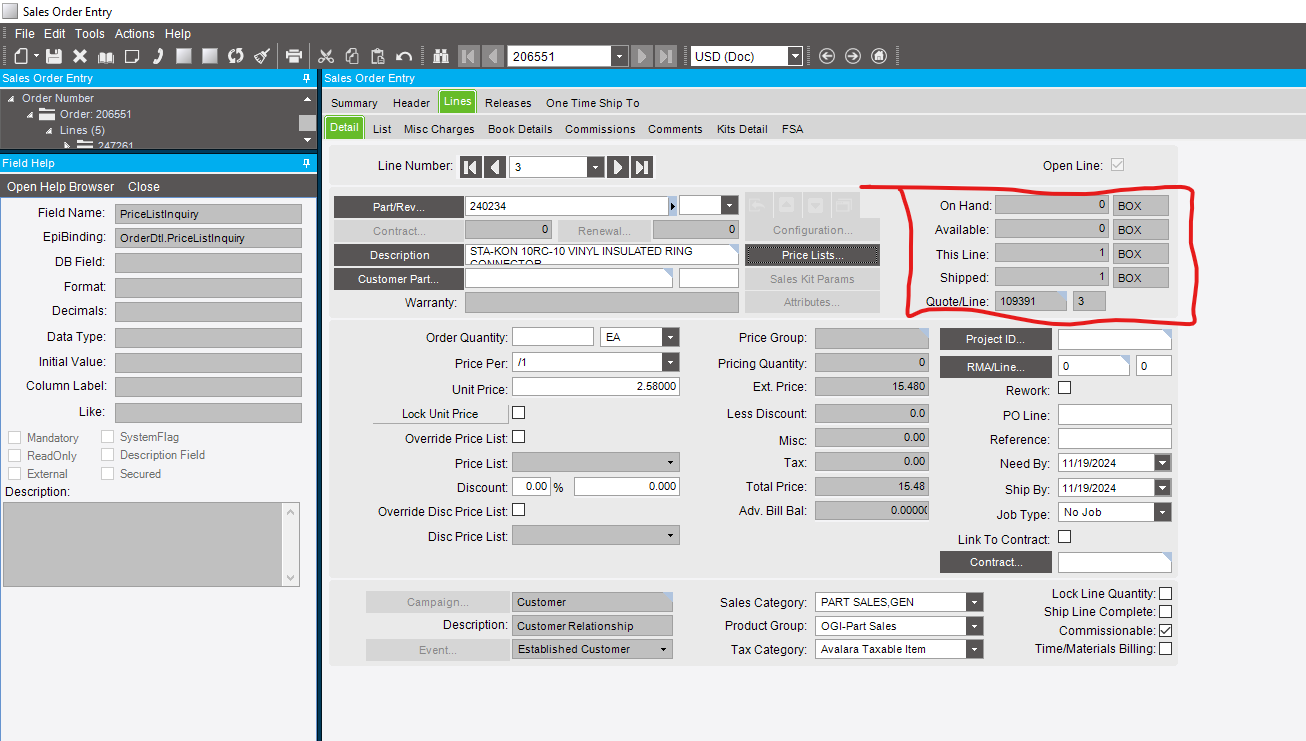Viewport: 1306px width, 741px height.
Task: Open the order number 206551 dropdown
Action: coord(619,57)
